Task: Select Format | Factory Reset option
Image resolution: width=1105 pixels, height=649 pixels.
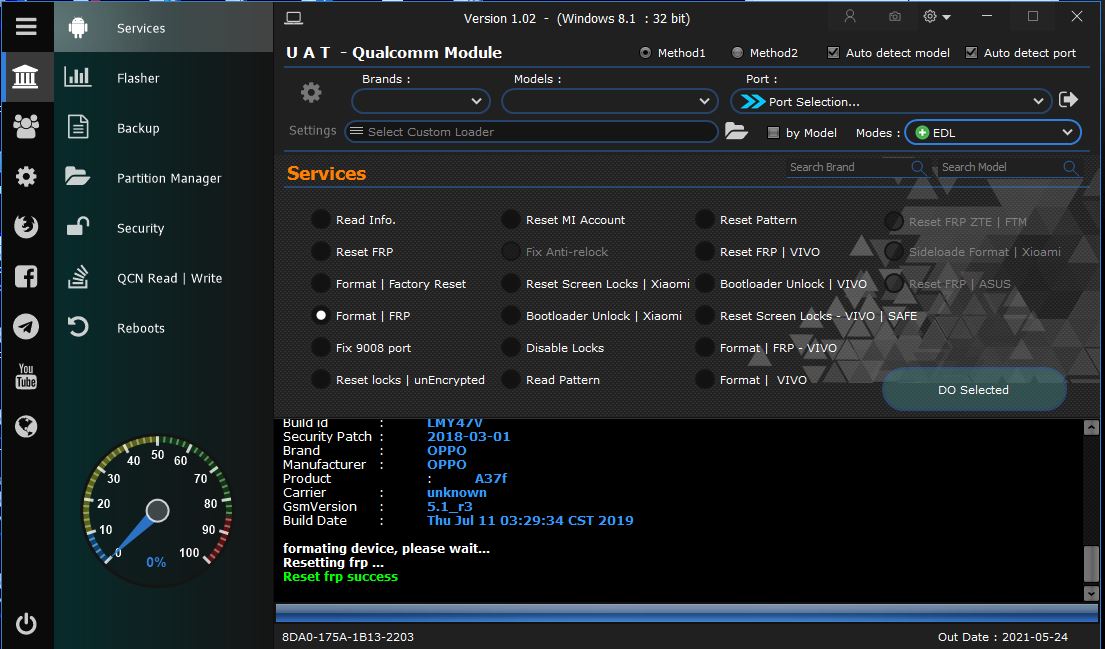Action: tap(321, 284)
